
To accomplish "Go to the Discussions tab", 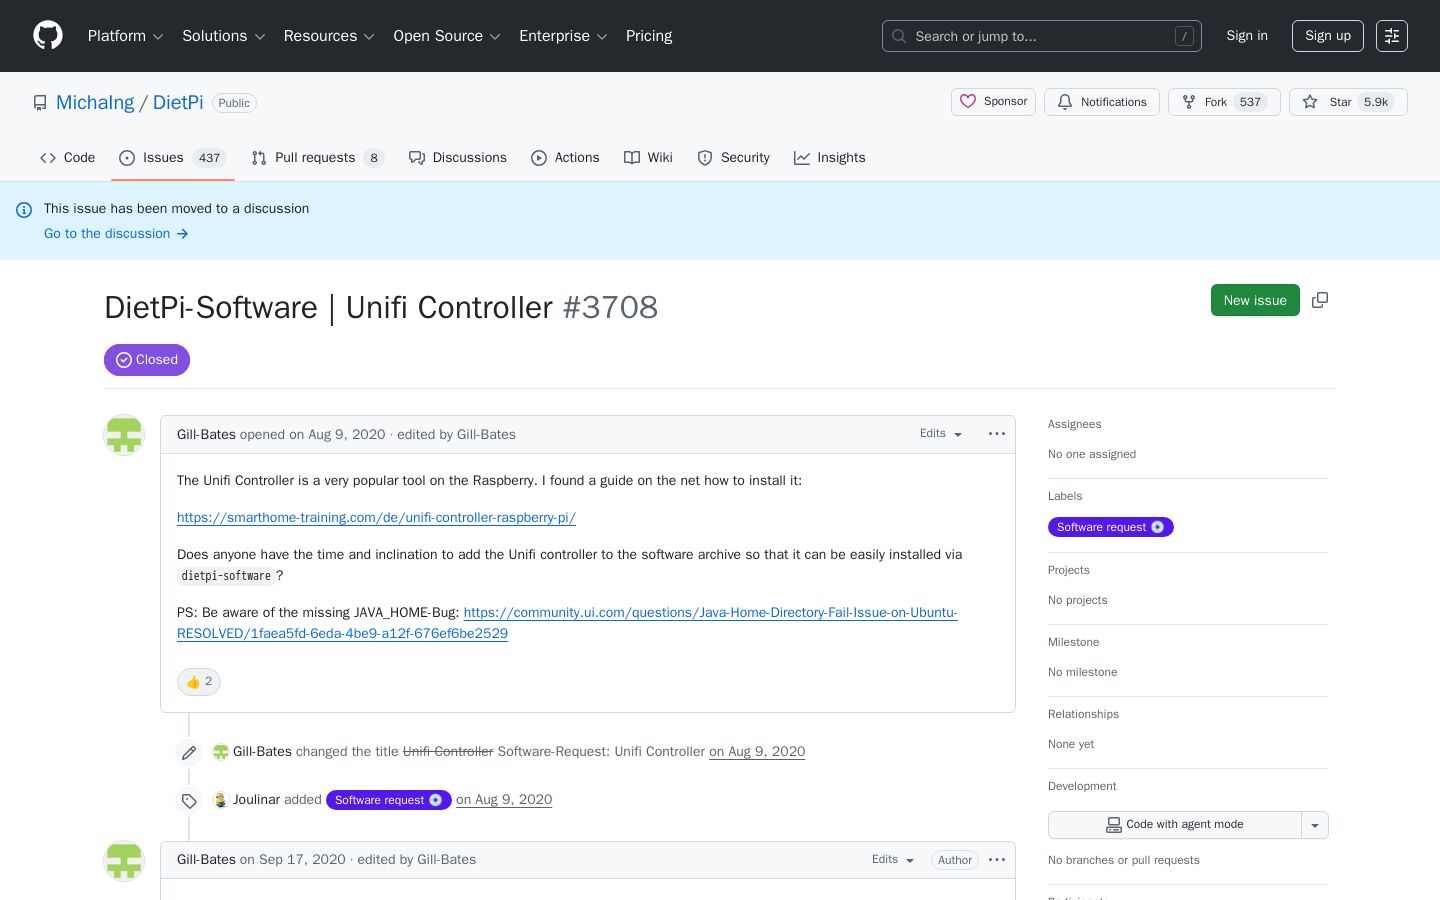I will click(x=458, y=158).
